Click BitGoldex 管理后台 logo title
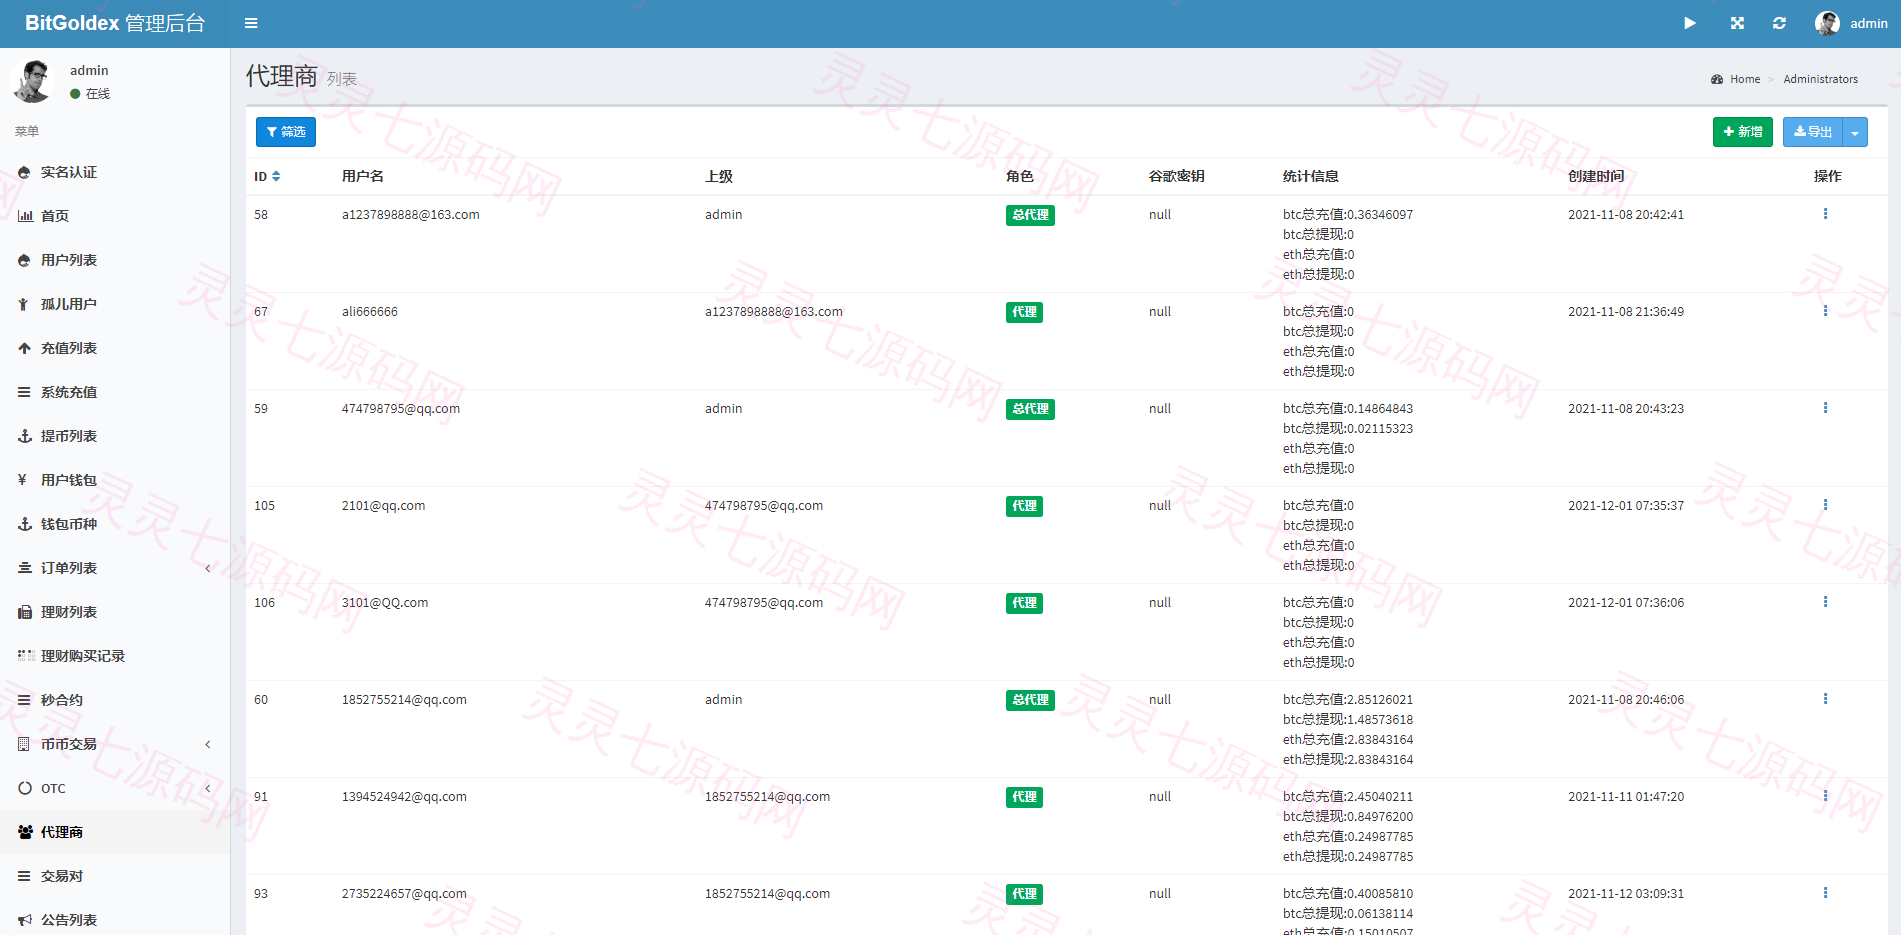Viewport: 1901px width, 935px height. tap(115, 23)
